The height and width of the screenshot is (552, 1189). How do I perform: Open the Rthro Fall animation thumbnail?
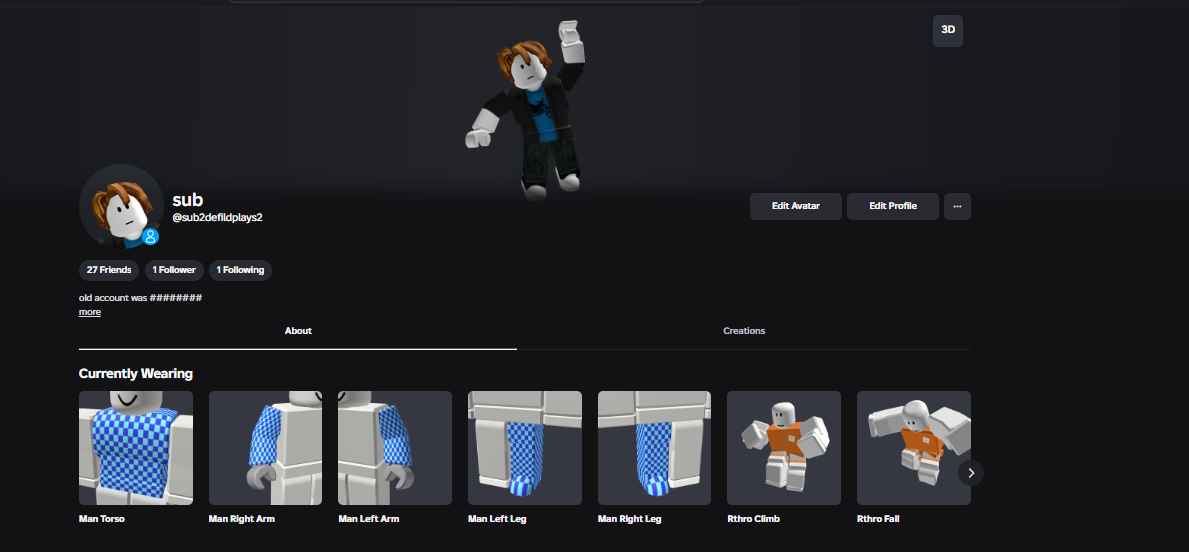914,448
